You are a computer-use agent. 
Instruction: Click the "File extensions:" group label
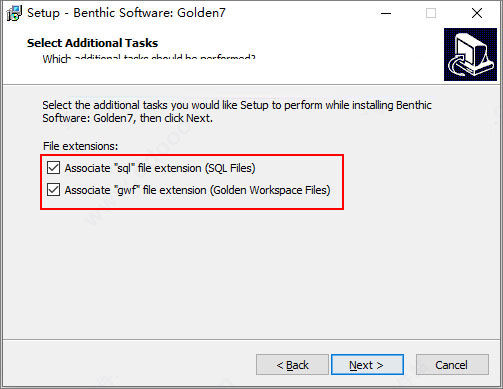click(x=80, y=146)
